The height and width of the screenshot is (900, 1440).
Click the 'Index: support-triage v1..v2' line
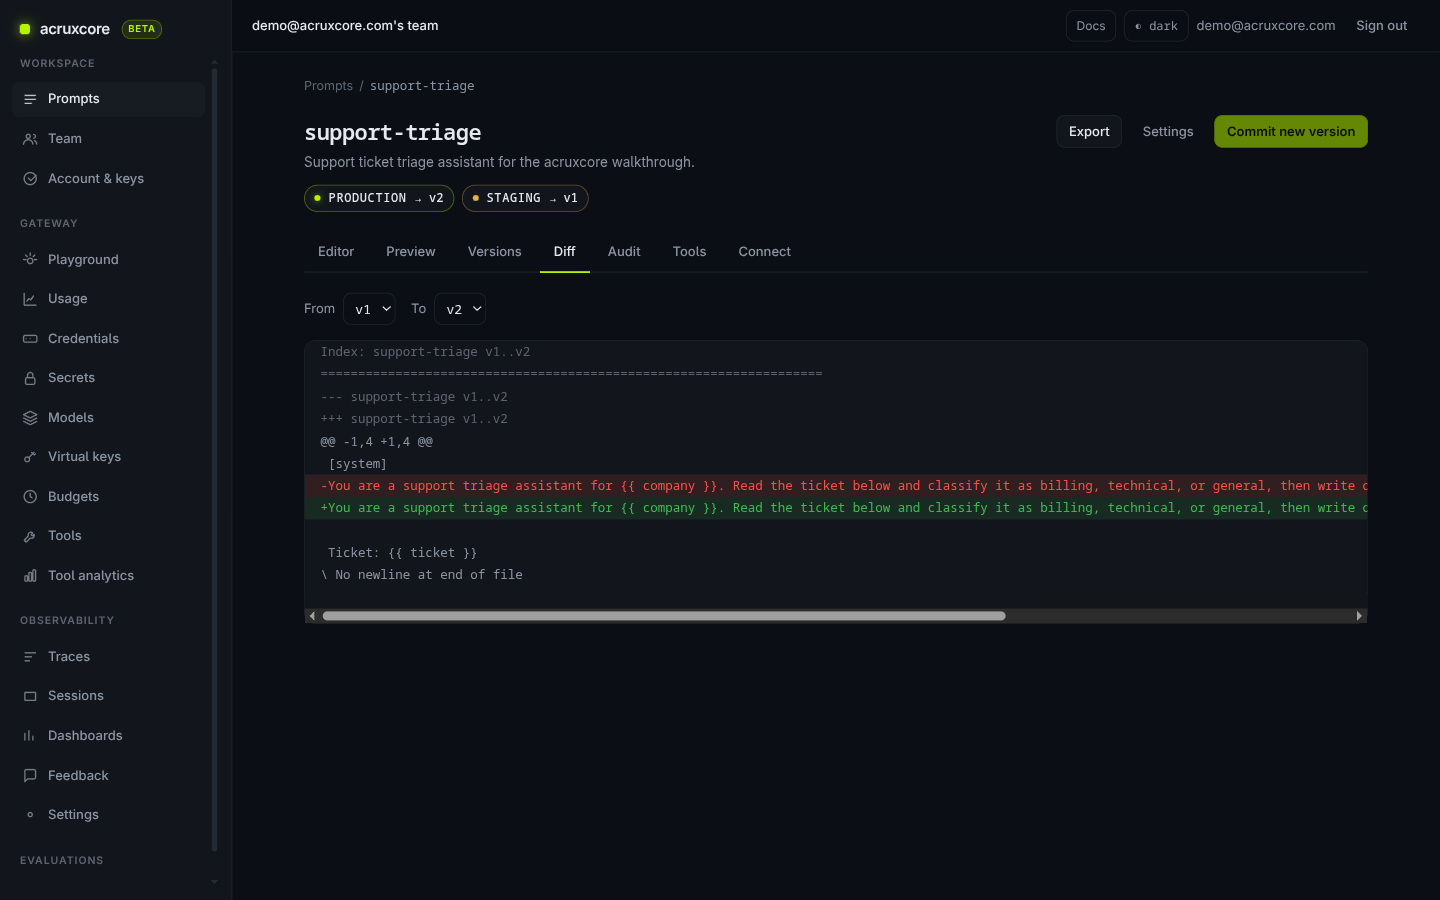pyautogui.click(x=426, y=352)
